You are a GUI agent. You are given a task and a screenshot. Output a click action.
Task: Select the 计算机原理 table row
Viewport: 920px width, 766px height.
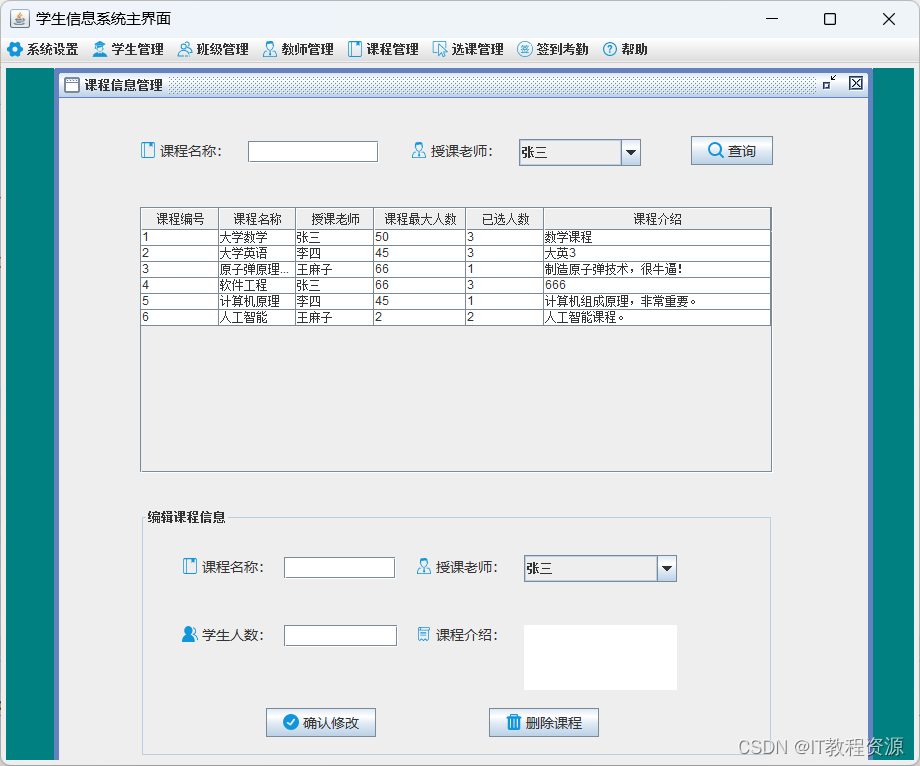(456, 301)
